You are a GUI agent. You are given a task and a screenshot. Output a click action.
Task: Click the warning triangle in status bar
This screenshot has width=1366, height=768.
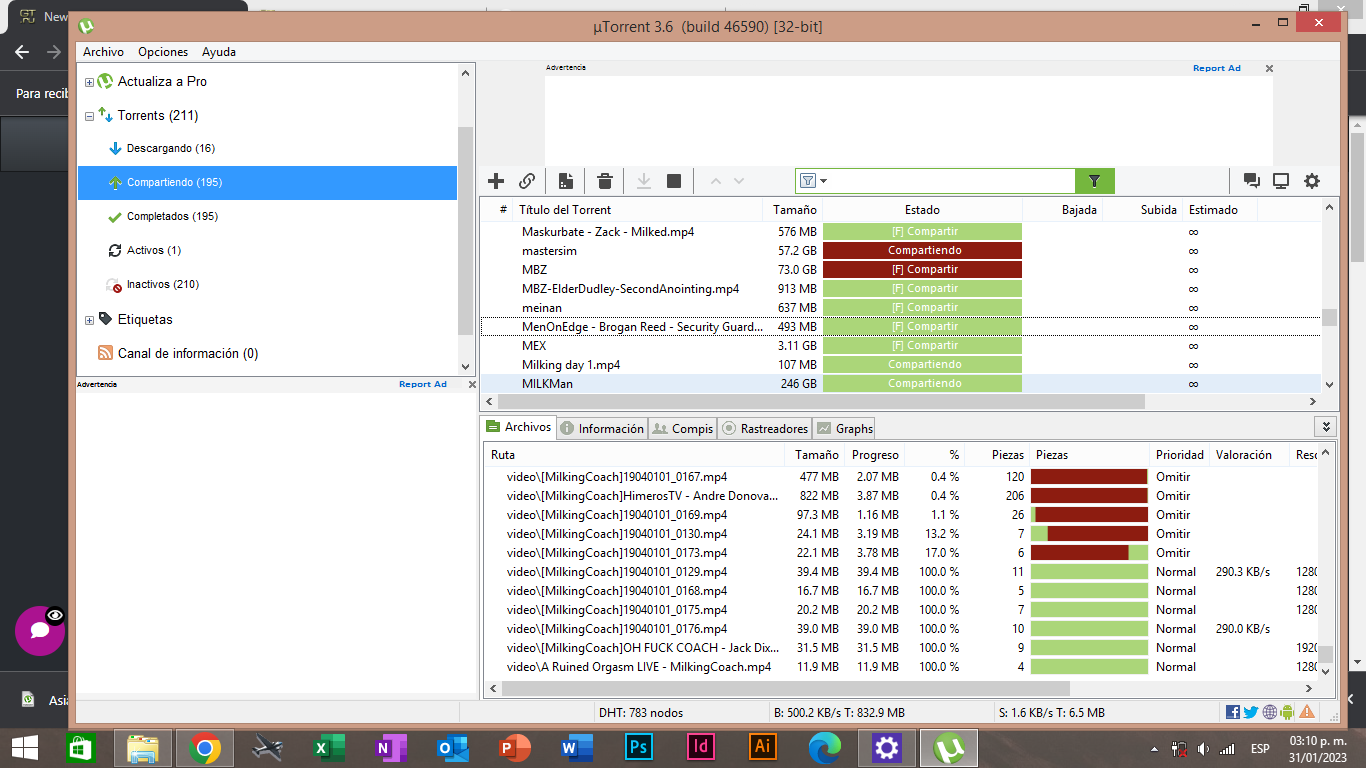point(1307,712)
